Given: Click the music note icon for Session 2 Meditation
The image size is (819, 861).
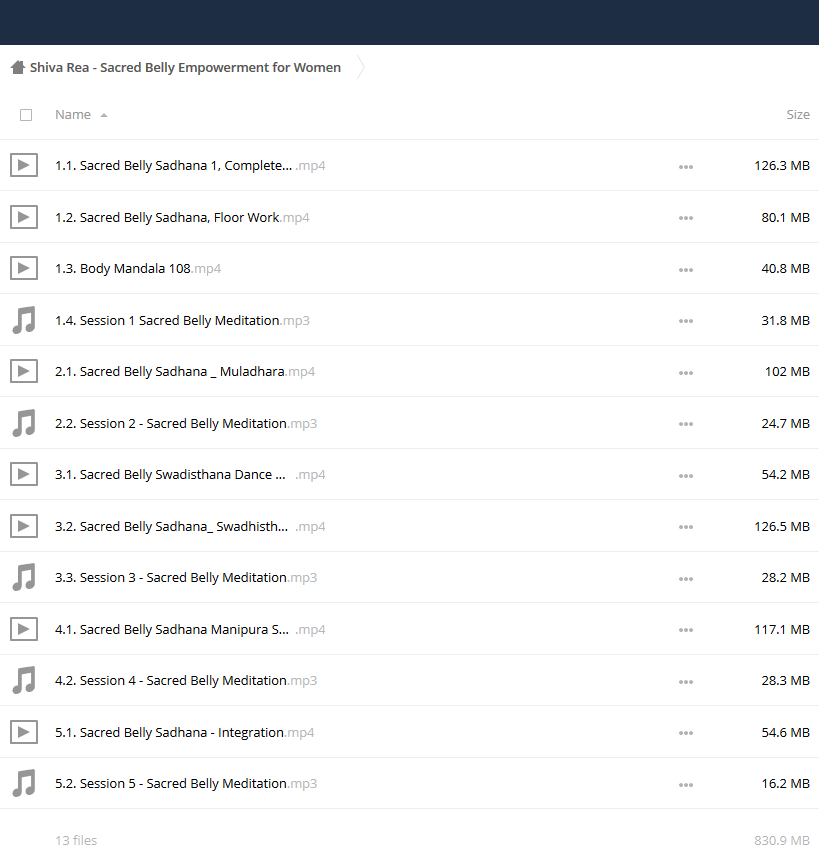Looking at the screenshot, I should pyautogui.click(x=24, y=423).
